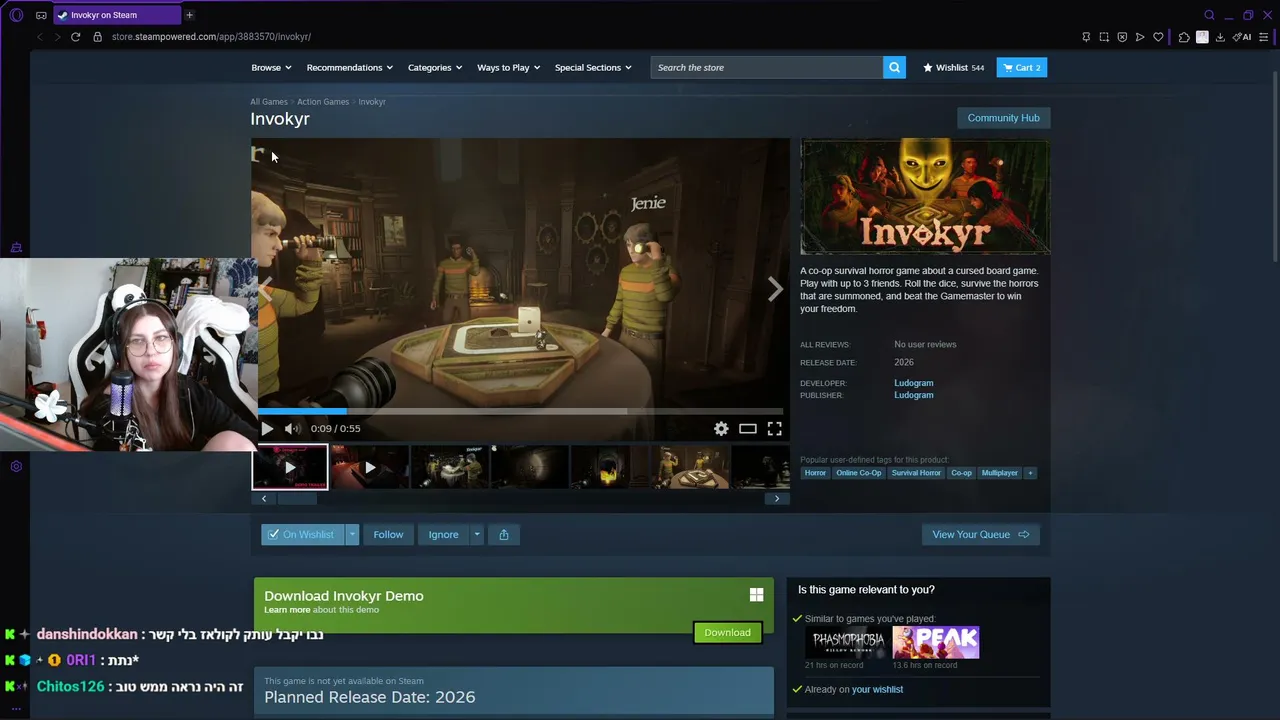Click the Opera browser logo menu
Viewport: 1280px width, 720px height.
pyautogui.click(x=16, y=15)
